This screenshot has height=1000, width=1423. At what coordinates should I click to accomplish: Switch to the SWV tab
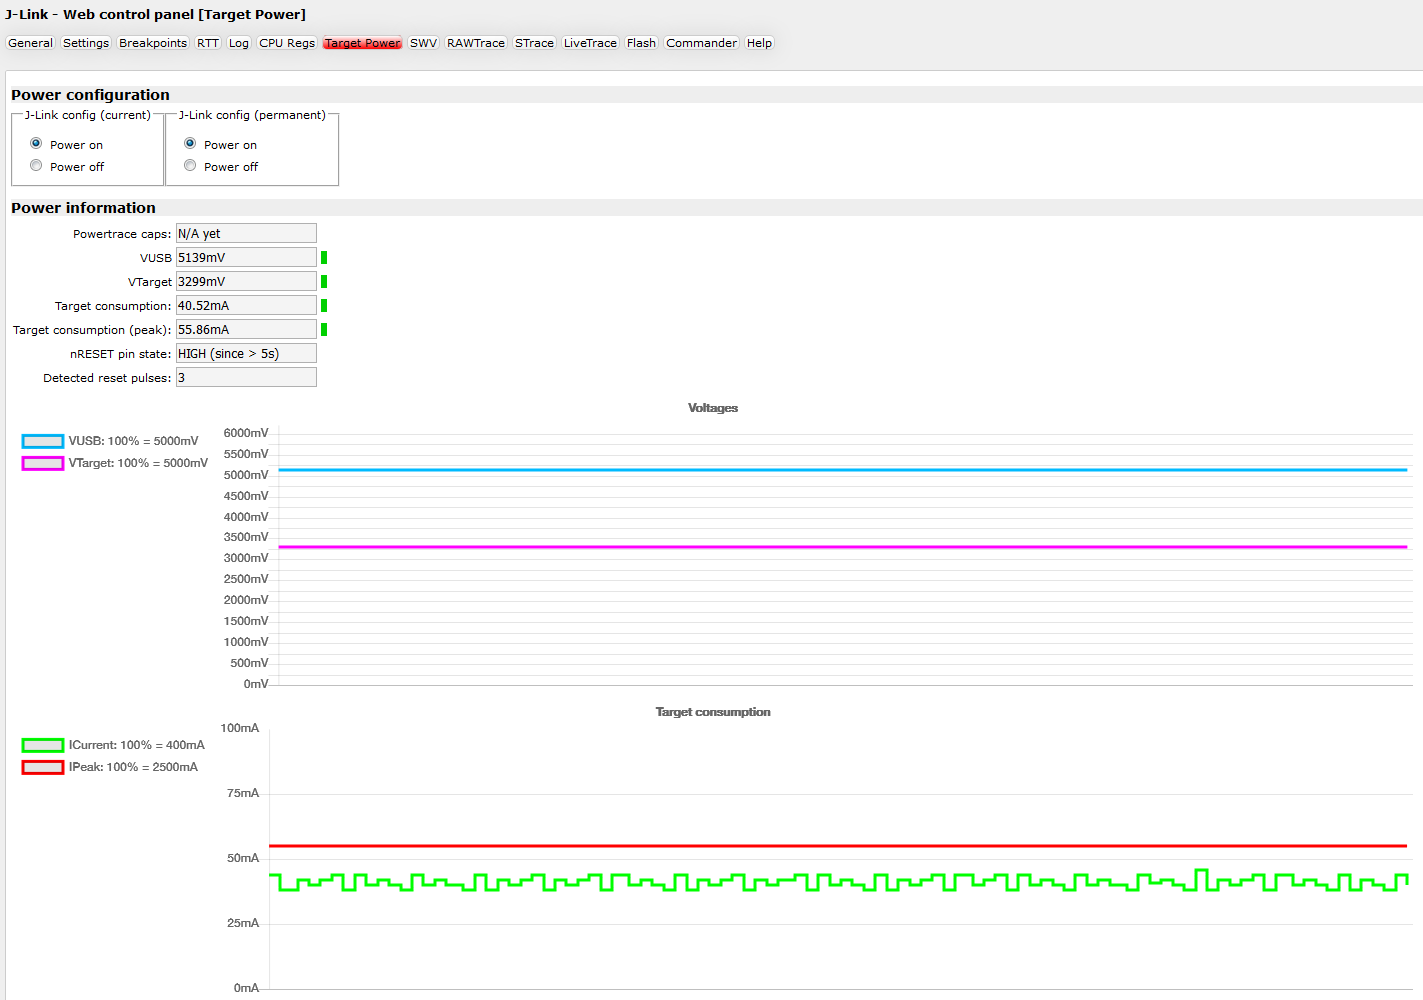point(423,43)
